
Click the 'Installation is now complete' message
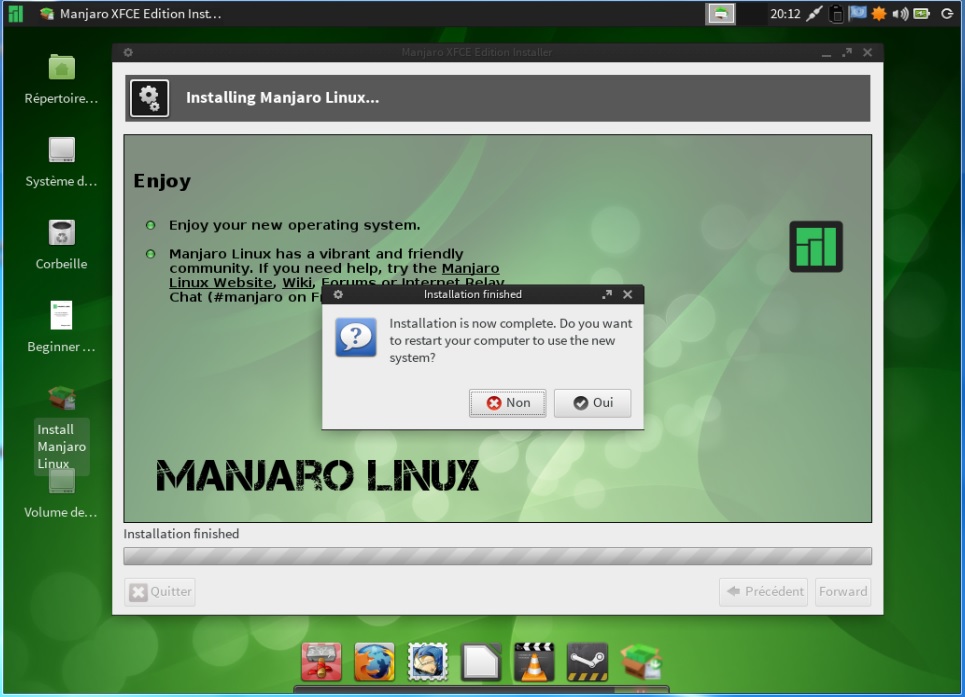coord(511,340)
